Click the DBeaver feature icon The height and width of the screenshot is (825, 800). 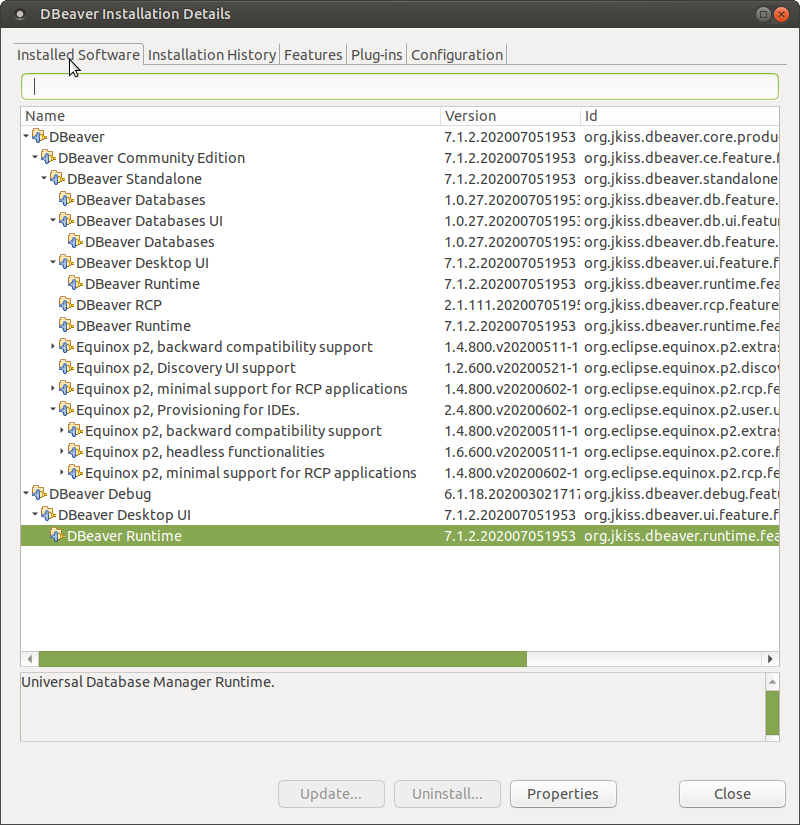[x=38, y=136]
